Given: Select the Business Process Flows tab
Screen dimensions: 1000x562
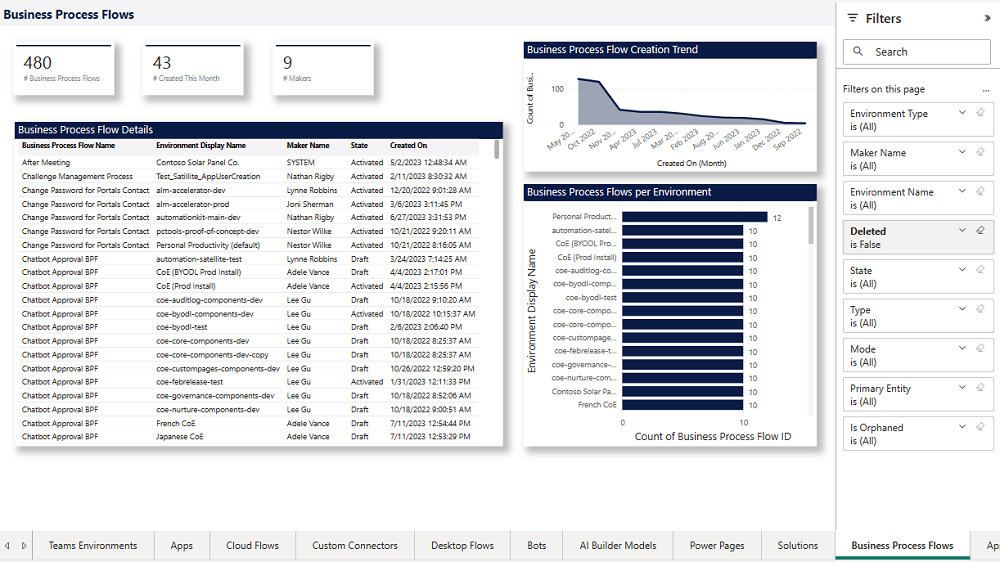Looking at the screenshot, I should 902,545.
